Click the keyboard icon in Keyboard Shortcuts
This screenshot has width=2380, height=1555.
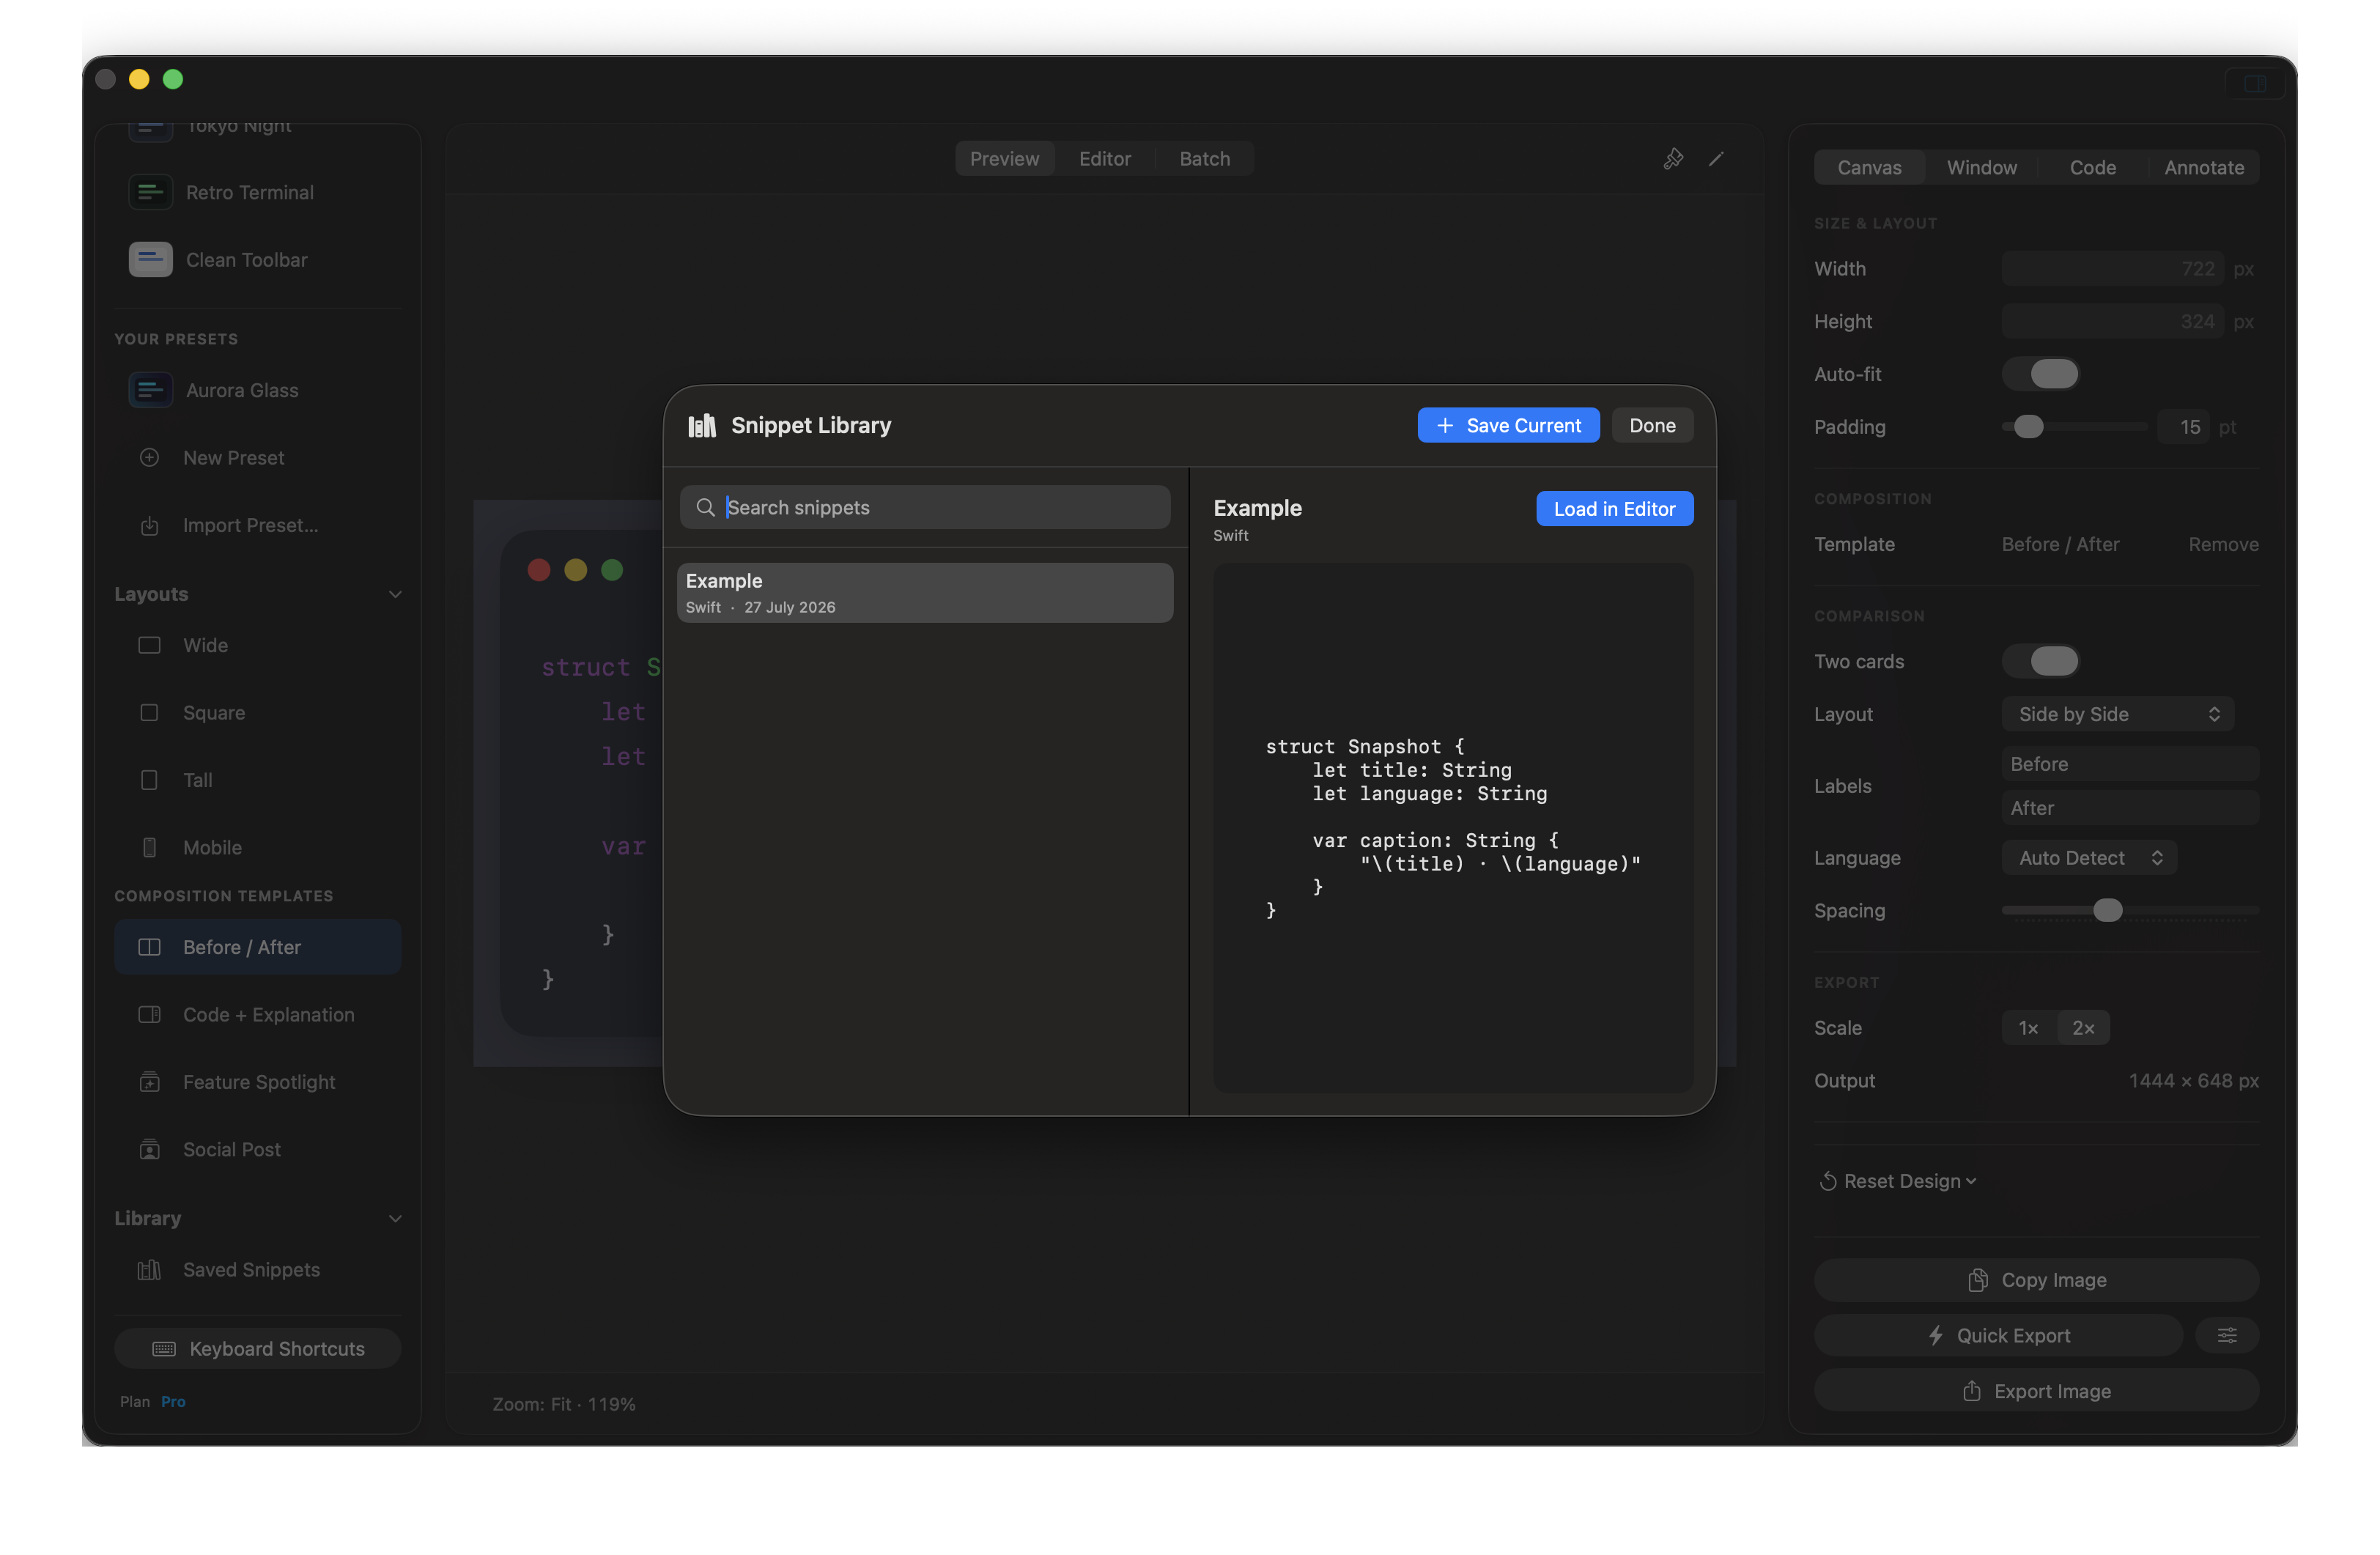(x=164, y=1350)
